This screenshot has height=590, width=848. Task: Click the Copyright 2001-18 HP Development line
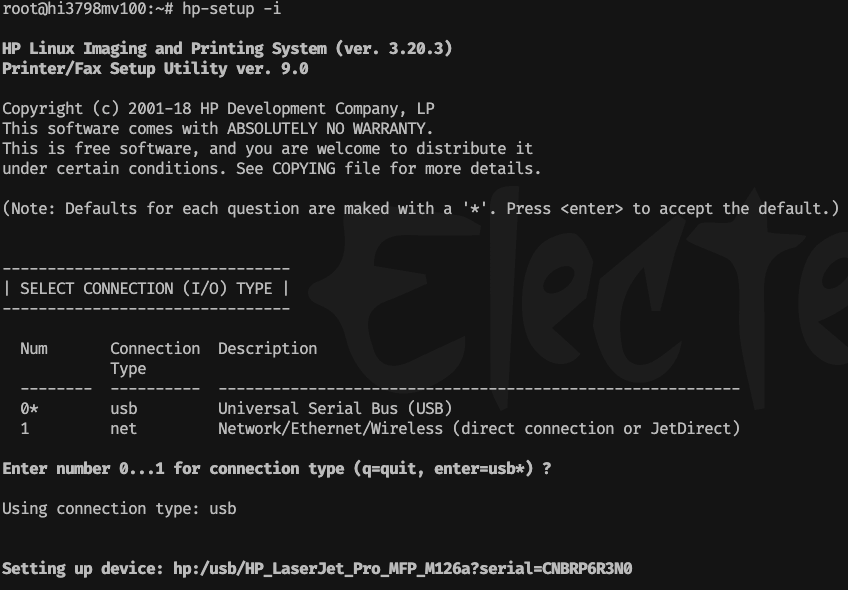point(218,108)
